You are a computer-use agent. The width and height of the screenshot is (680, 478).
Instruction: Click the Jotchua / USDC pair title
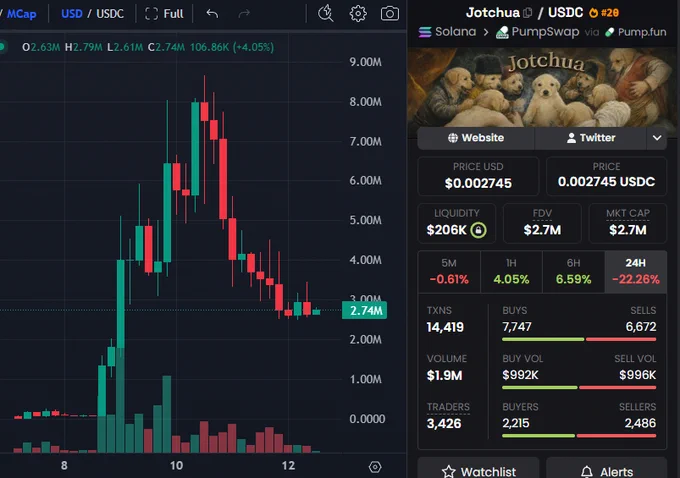pyautogui.click(x=524, y=13)
